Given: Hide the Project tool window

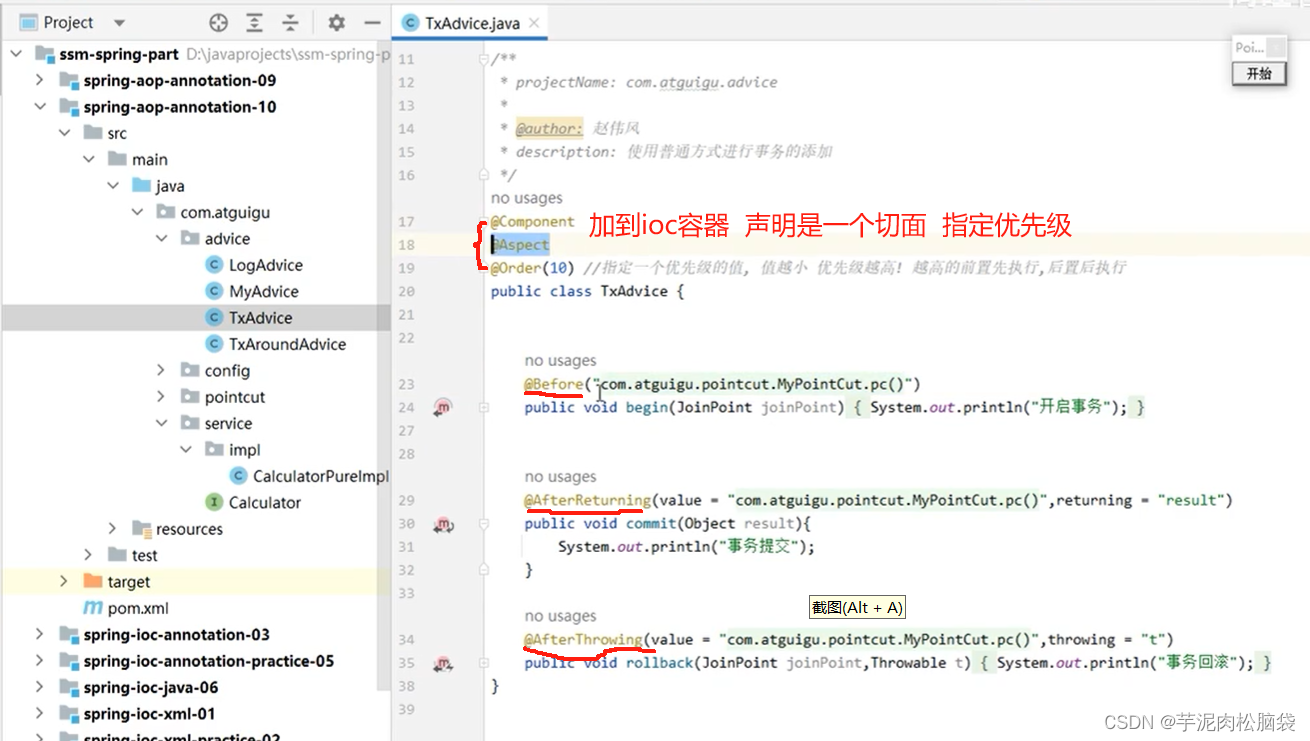Looking at the screenshot, I should tap(372, 23).
